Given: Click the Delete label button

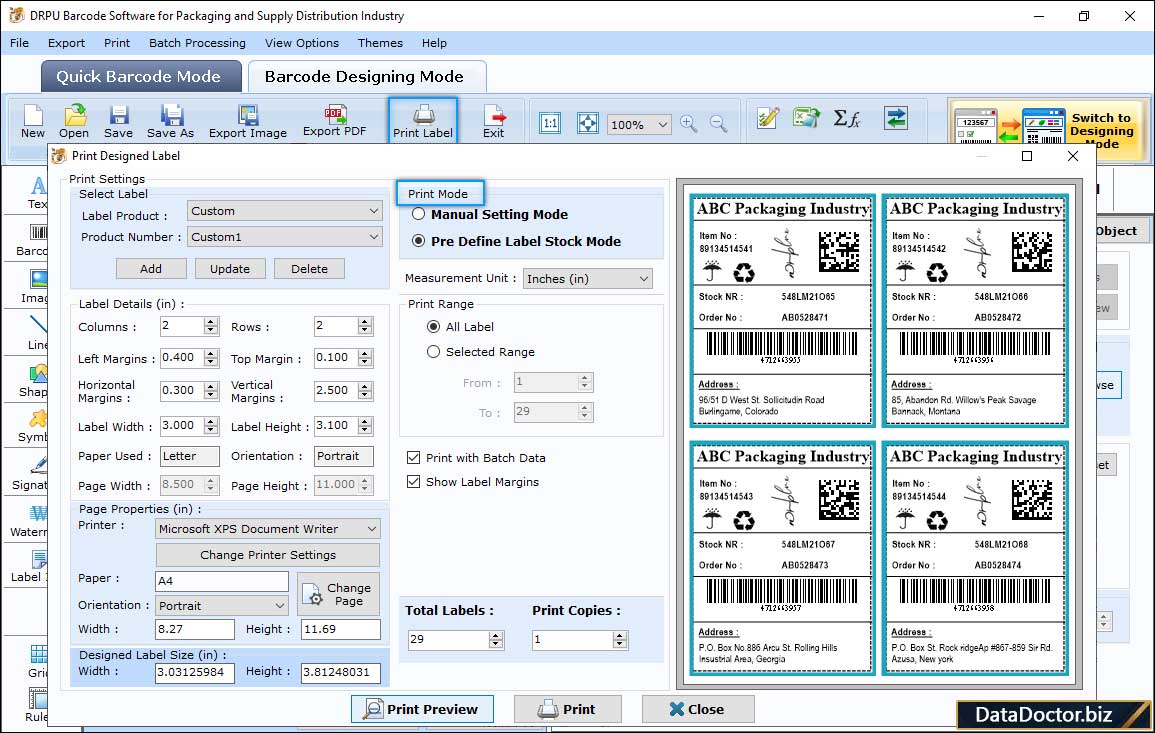Looking at the screenshot, I should coord(309,269).
